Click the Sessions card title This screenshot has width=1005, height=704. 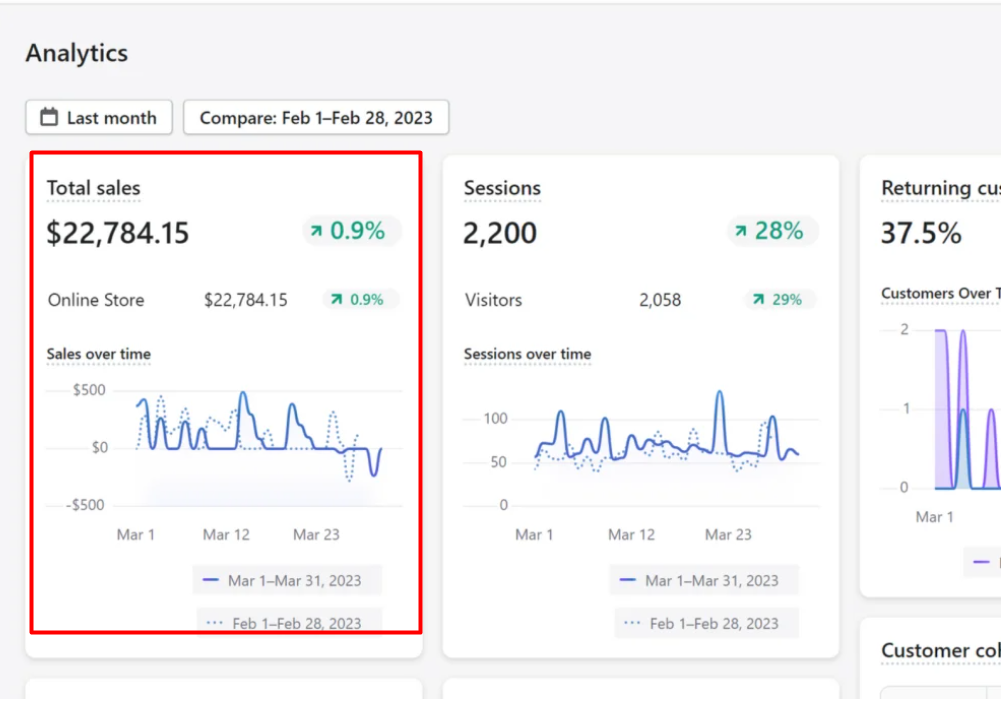click(502, 188)
